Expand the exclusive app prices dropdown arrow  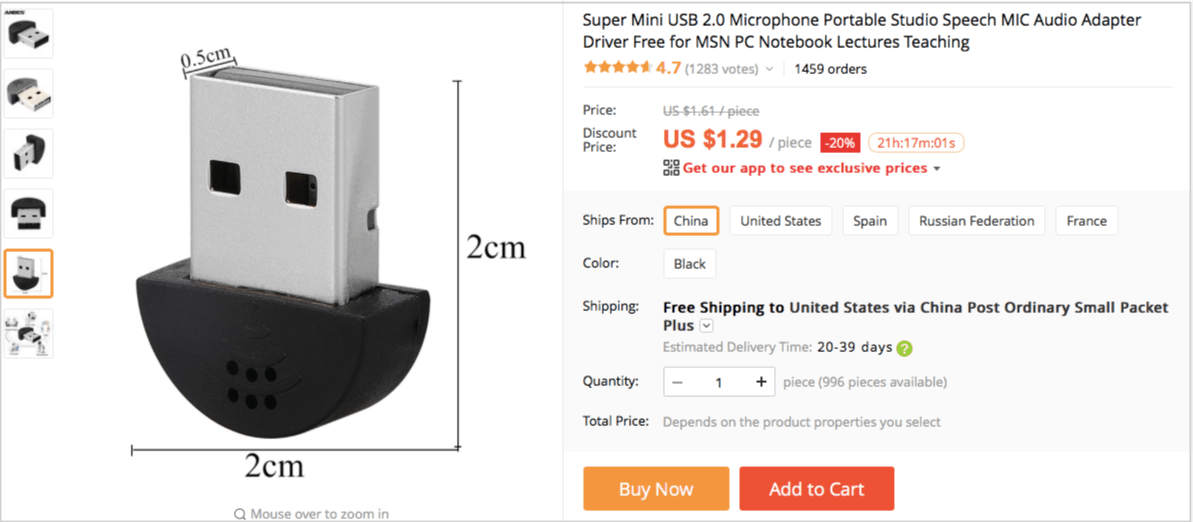coord(937,169)
